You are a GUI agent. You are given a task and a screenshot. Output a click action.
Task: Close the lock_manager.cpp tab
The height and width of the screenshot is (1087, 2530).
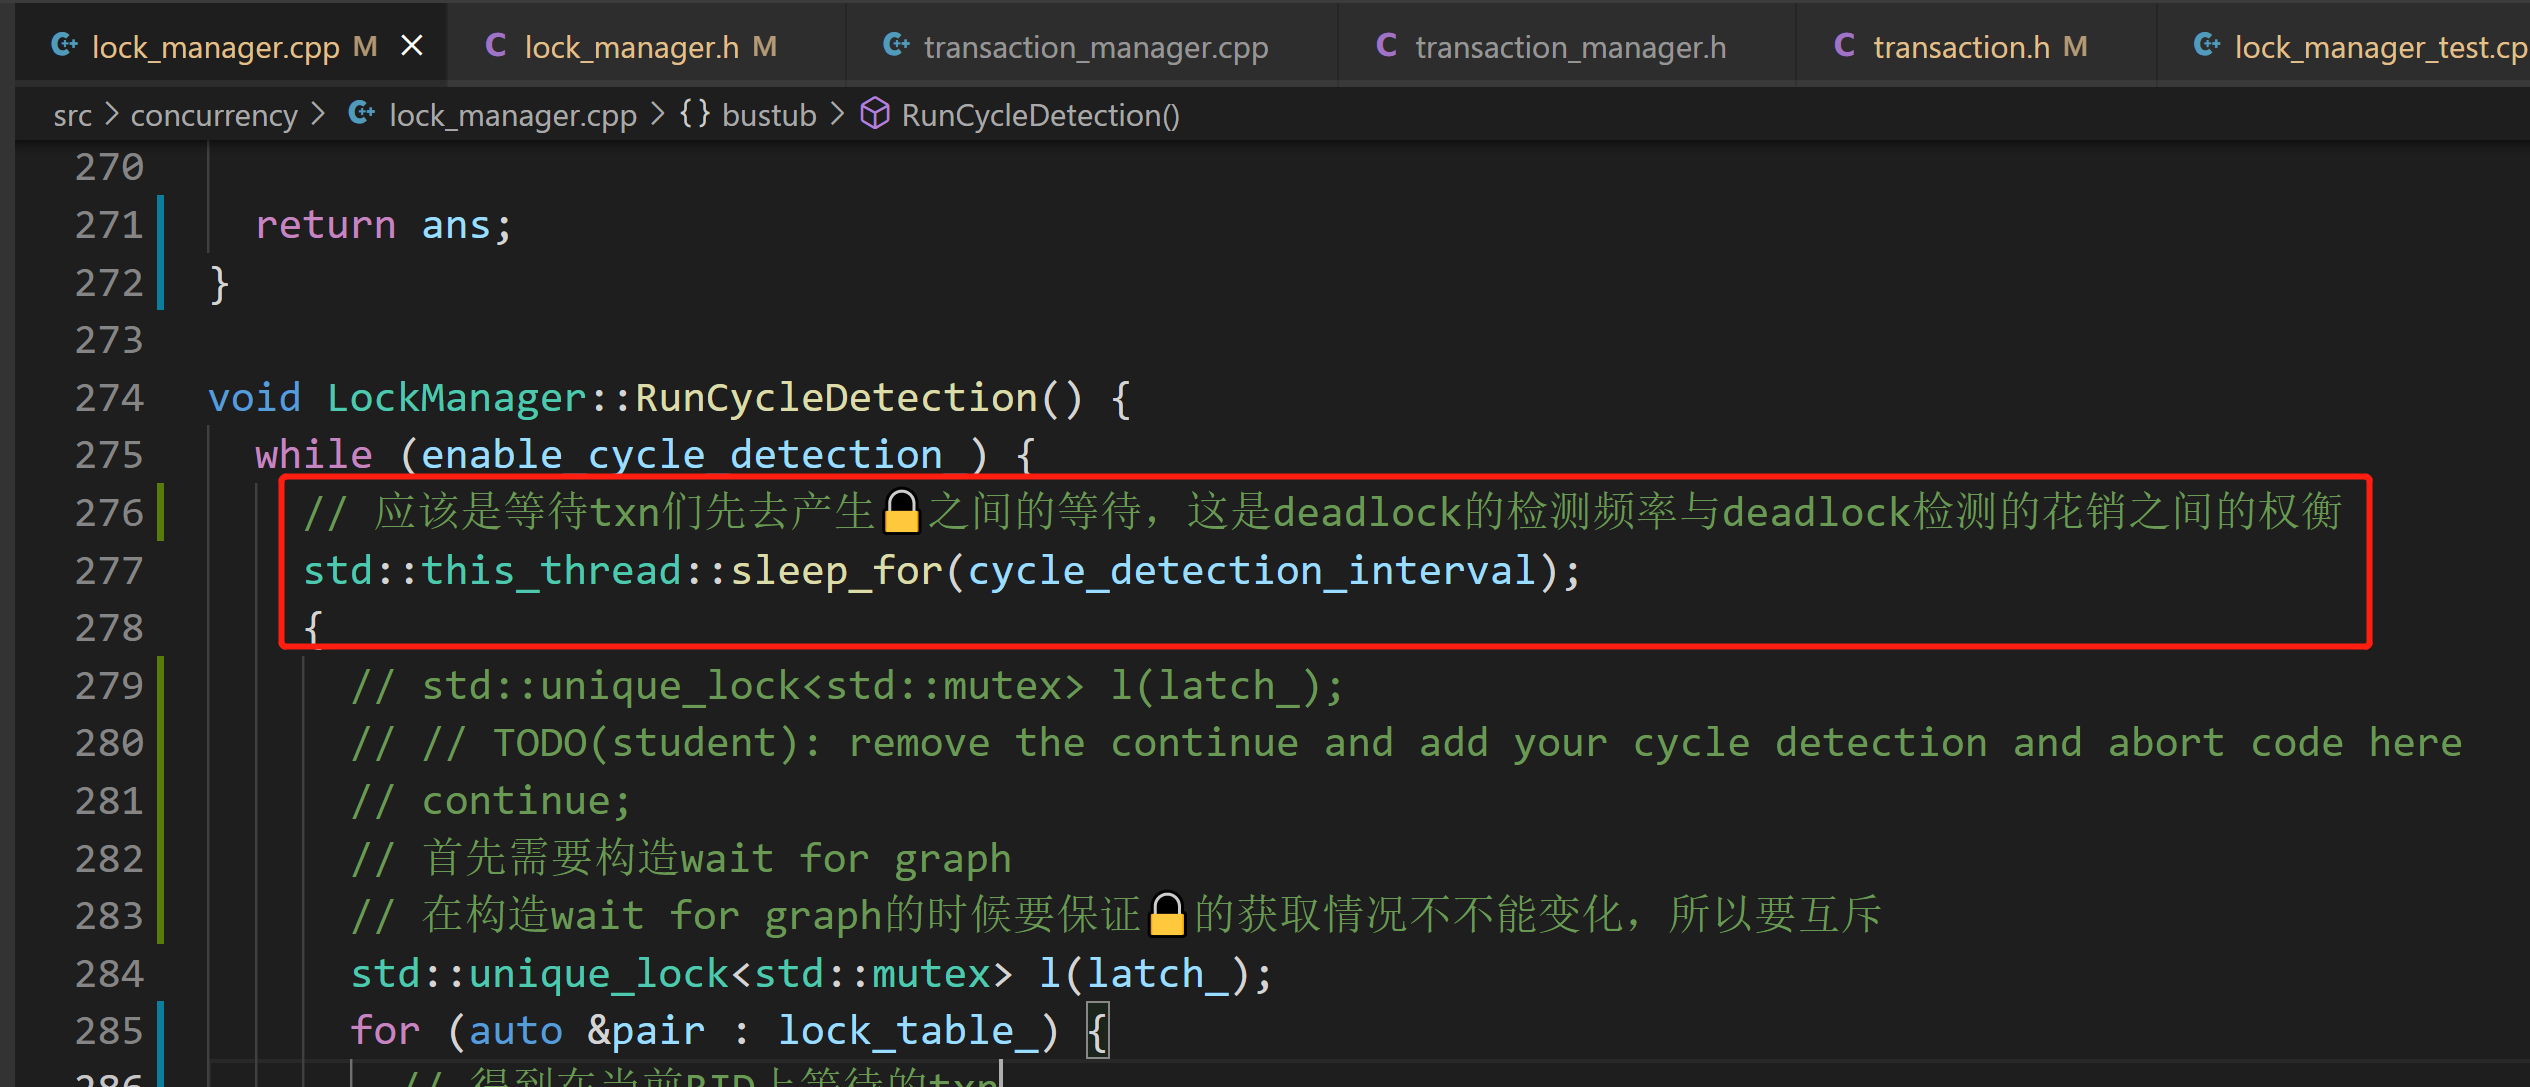[412, 46]
